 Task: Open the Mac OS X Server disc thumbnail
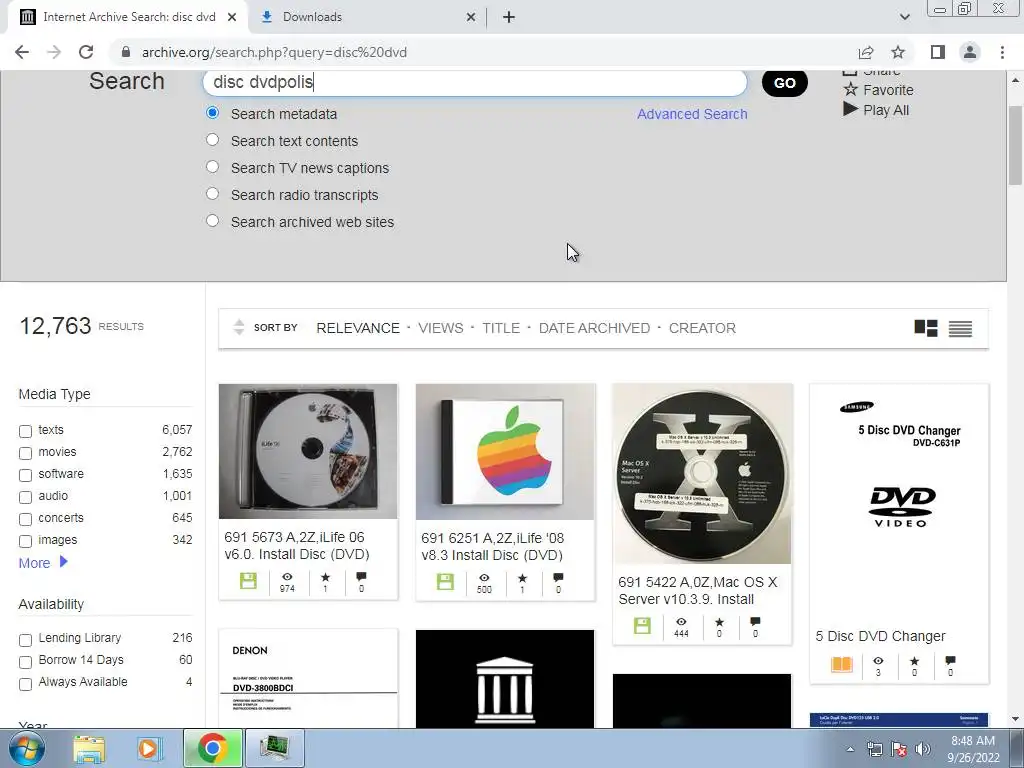click(x=702, y=474)
